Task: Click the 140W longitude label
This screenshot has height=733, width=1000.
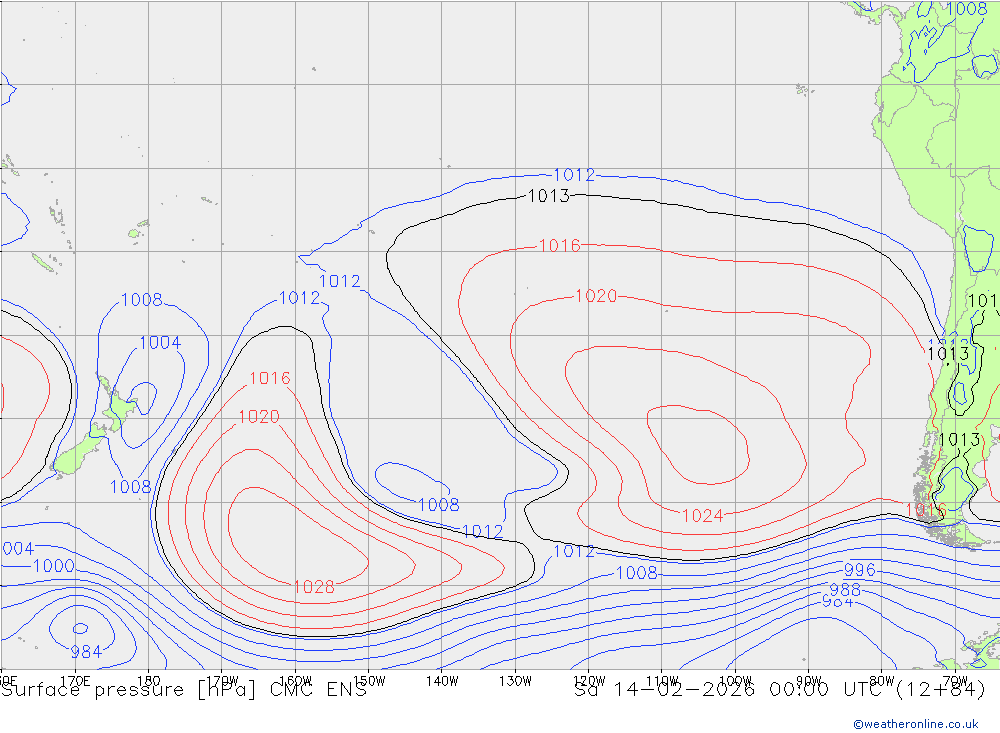Action: (x=442, y=681)
